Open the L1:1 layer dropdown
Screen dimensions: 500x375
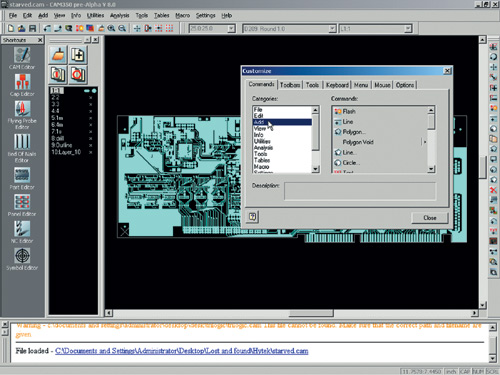click(x=408, y=29)
